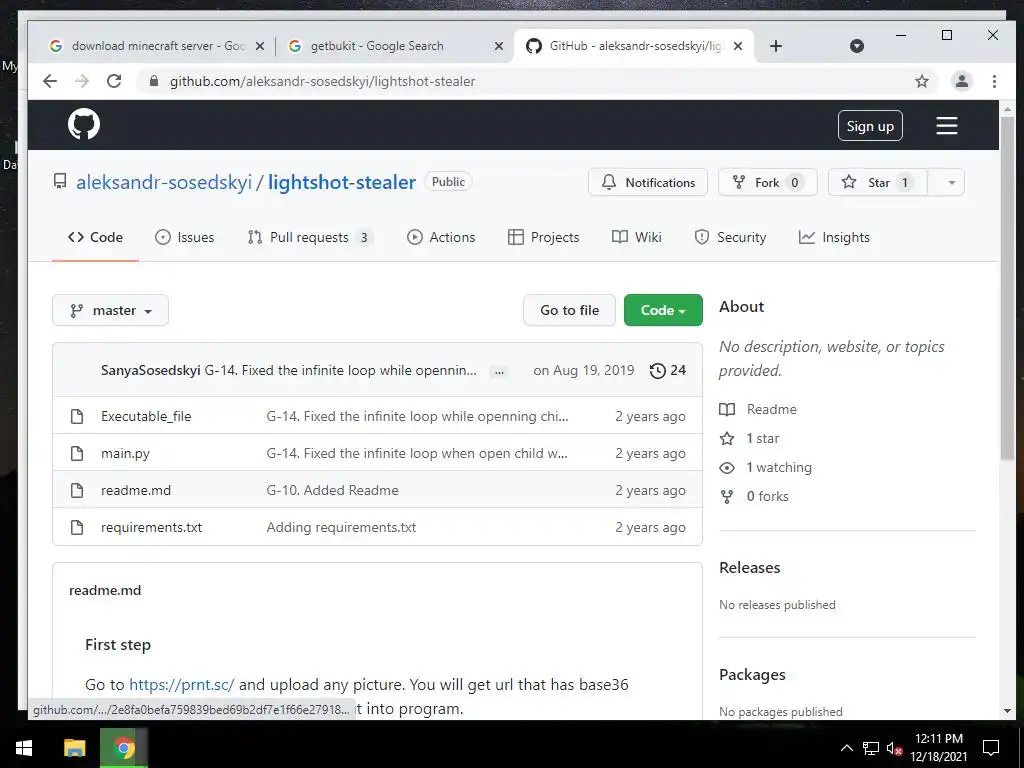Star the repository with Star button
The height and width of the screenshot is (768, 1024).
coord(878,182)
